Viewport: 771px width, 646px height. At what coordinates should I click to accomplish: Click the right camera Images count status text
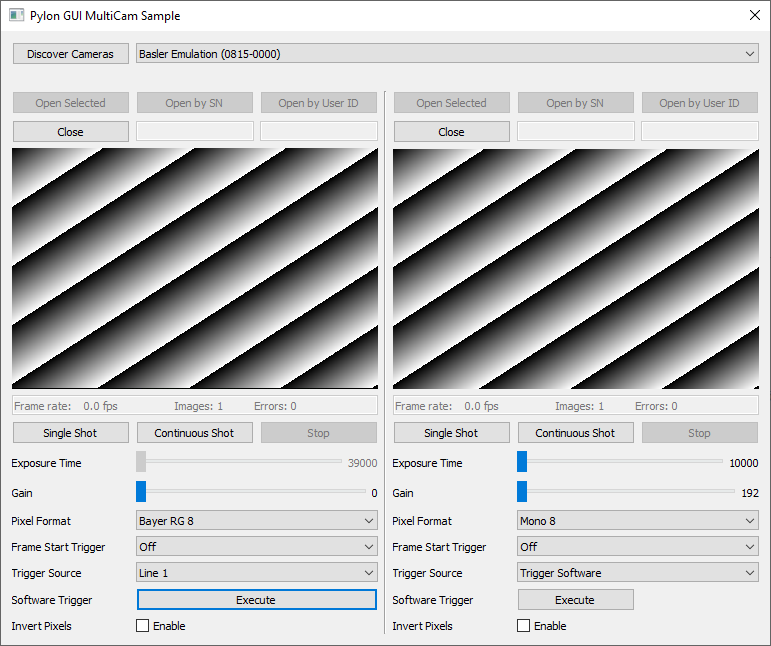(x=579, y=406)
